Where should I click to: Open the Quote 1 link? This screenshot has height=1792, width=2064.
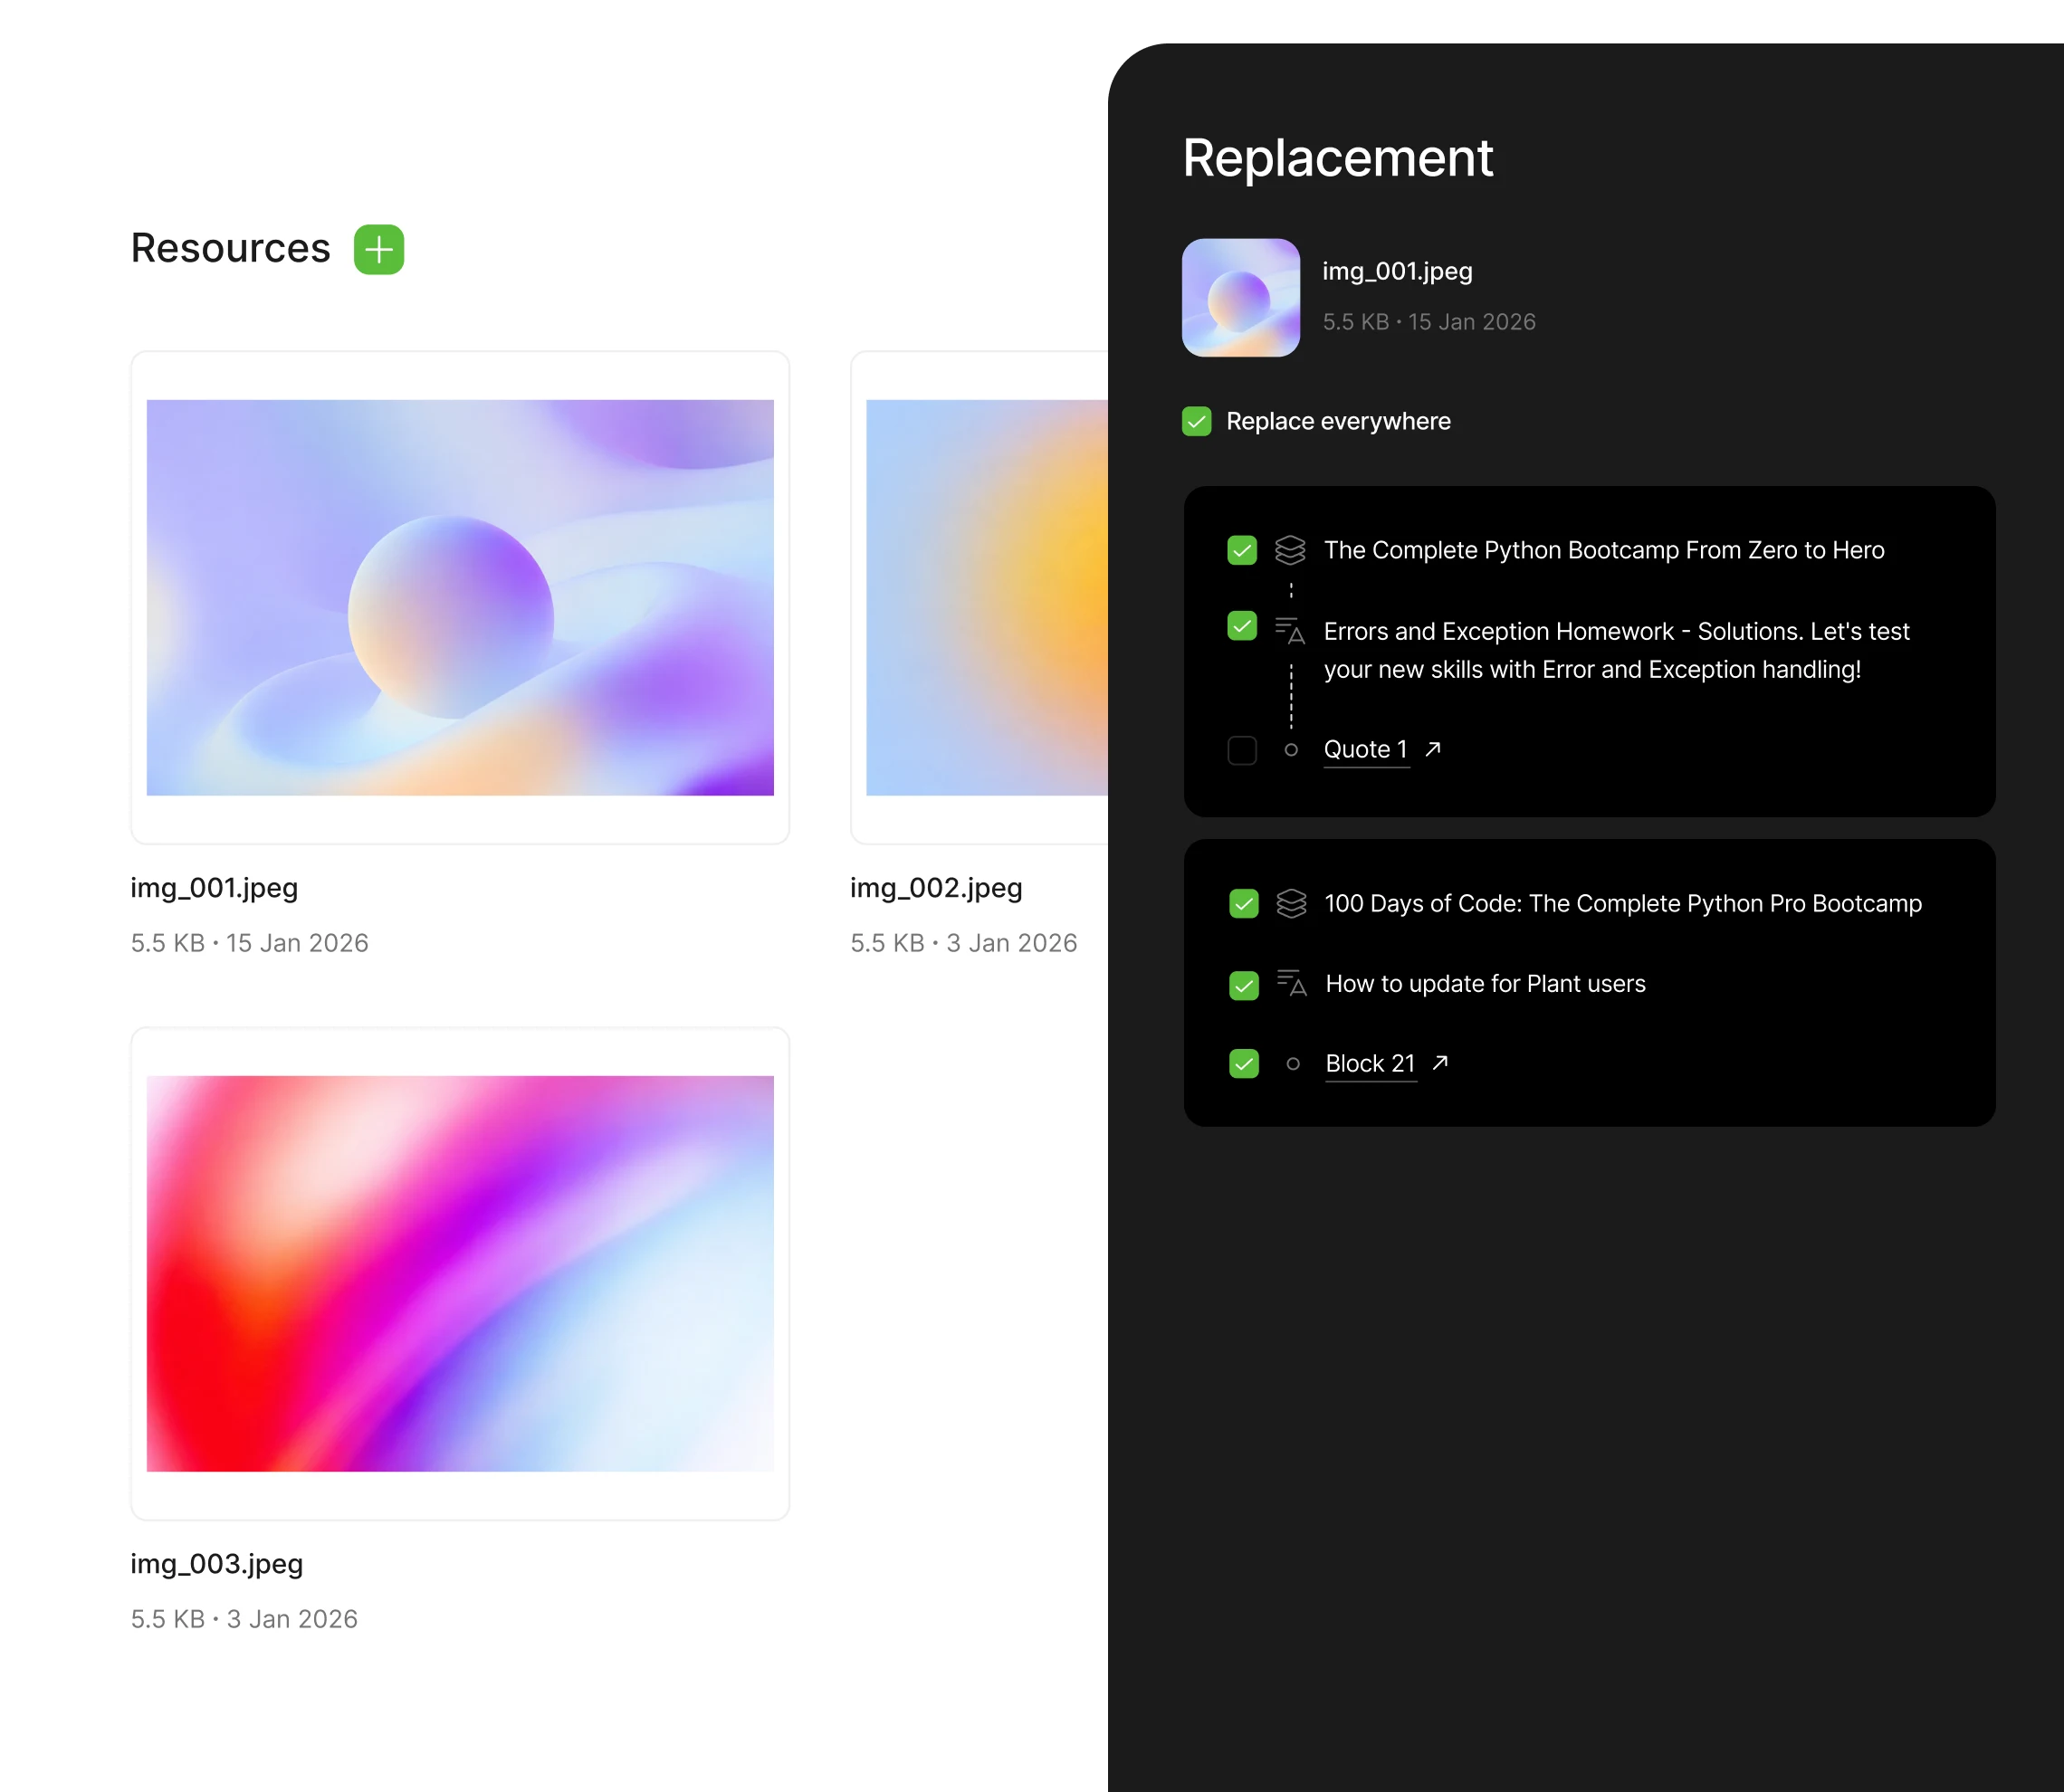[x=1365, y=749]
